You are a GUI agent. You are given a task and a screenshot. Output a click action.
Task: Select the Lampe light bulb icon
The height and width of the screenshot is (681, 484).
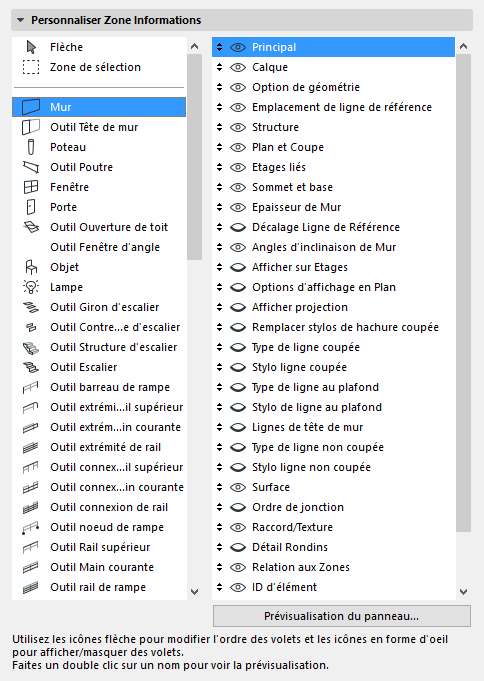pos(31,287)
